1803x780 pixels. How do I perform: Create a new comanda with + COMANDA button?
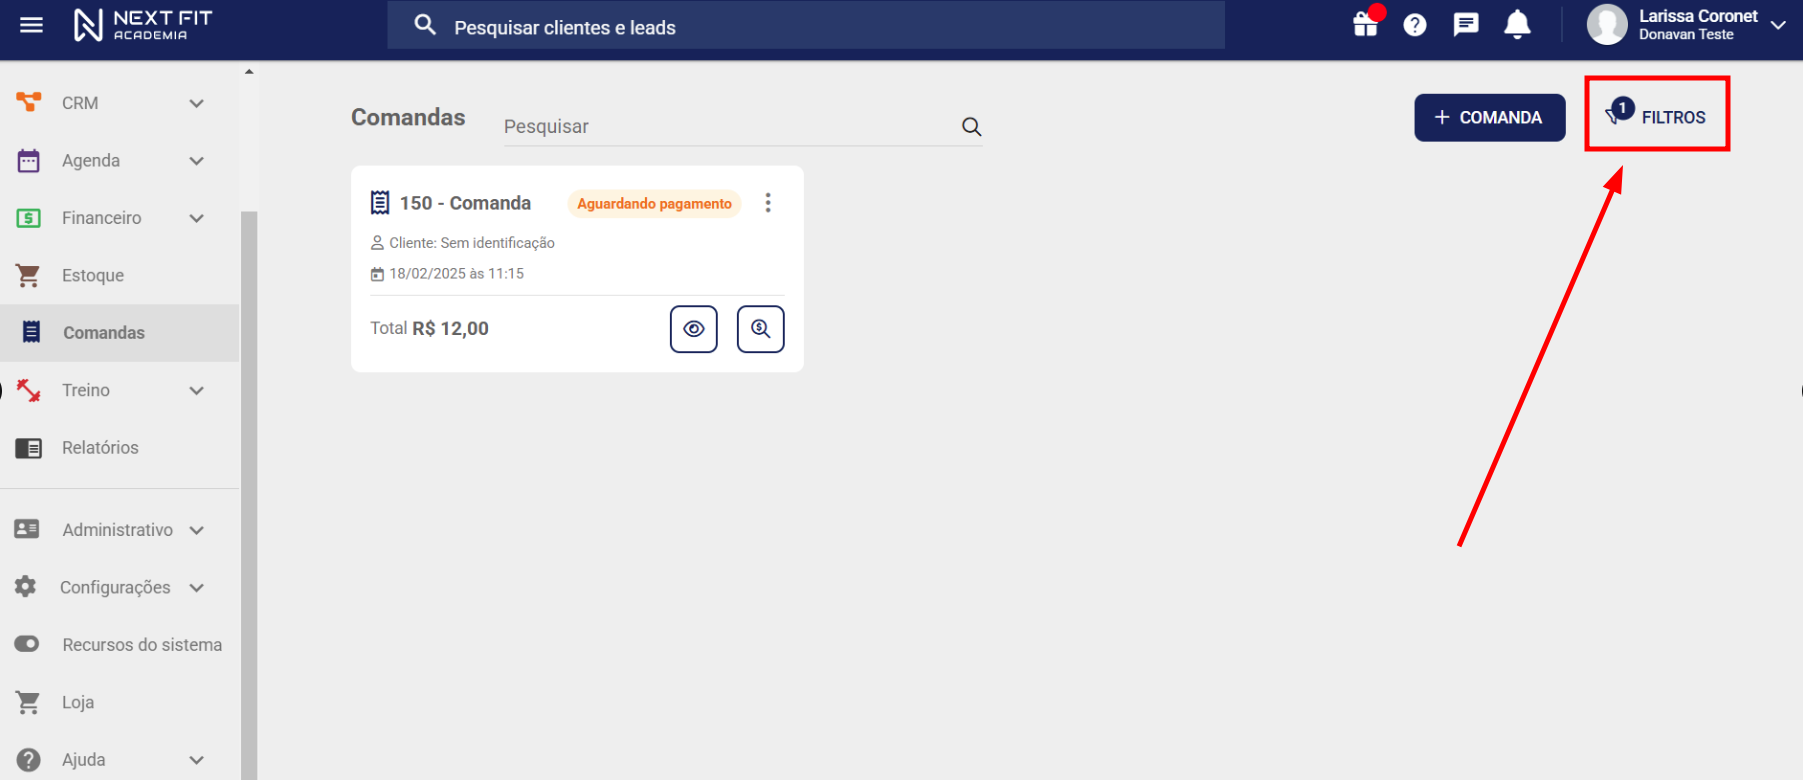[1490, 118]
